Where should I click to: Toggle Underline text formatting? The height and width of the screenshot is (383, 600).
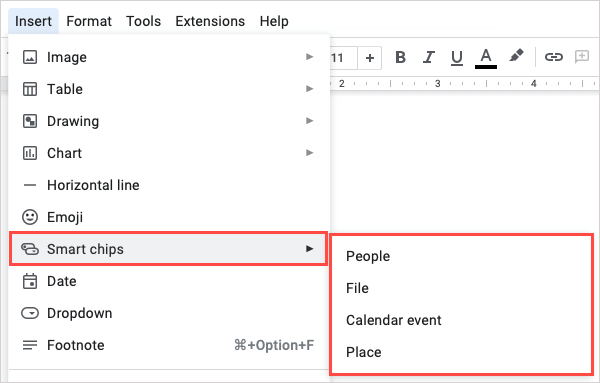click(457, 58)
